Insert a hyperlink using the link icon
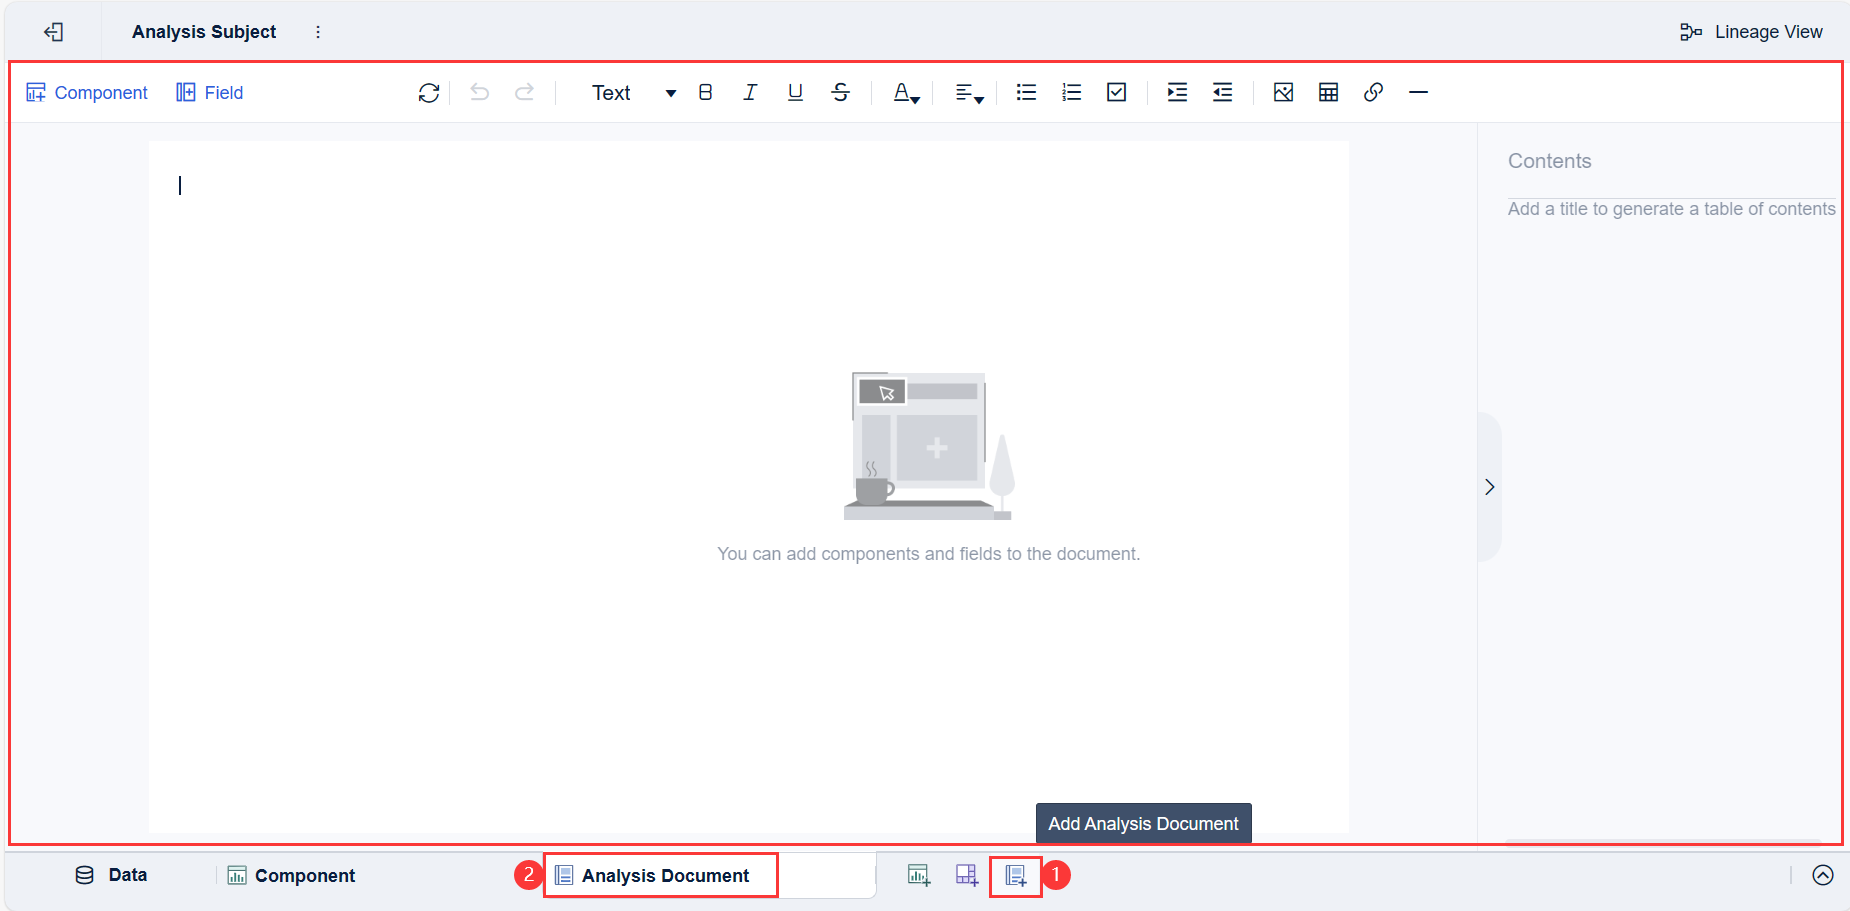1850x911 pixels. pyautogui.click(x=1374, y=92)
